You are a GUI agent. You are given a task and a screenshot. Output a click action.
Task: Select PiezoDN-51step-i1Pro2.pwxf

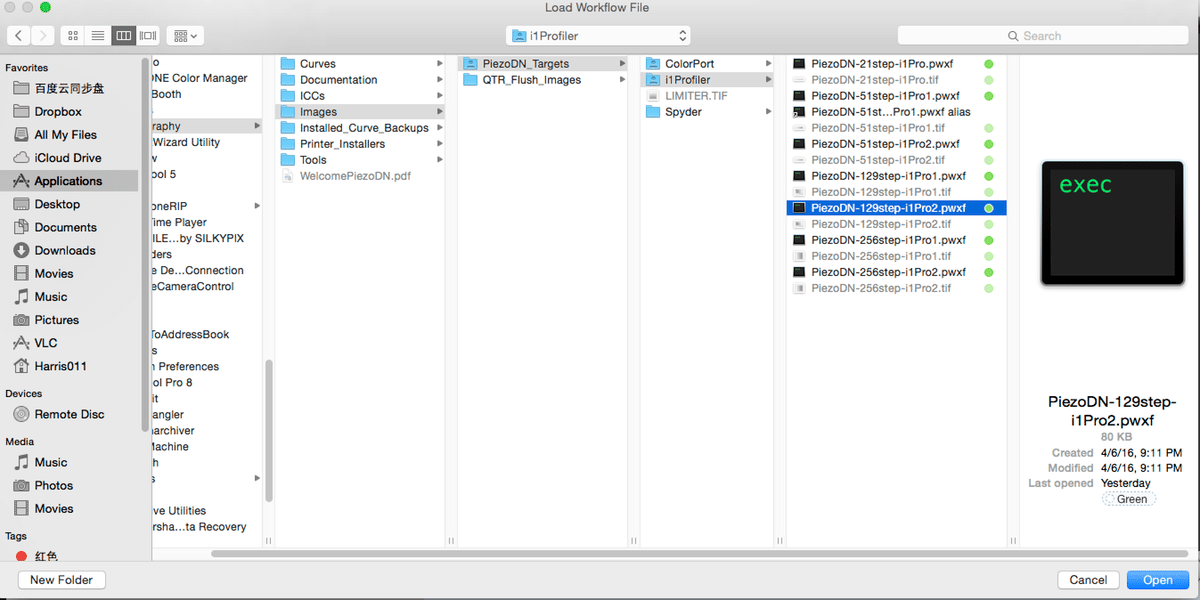885,144
